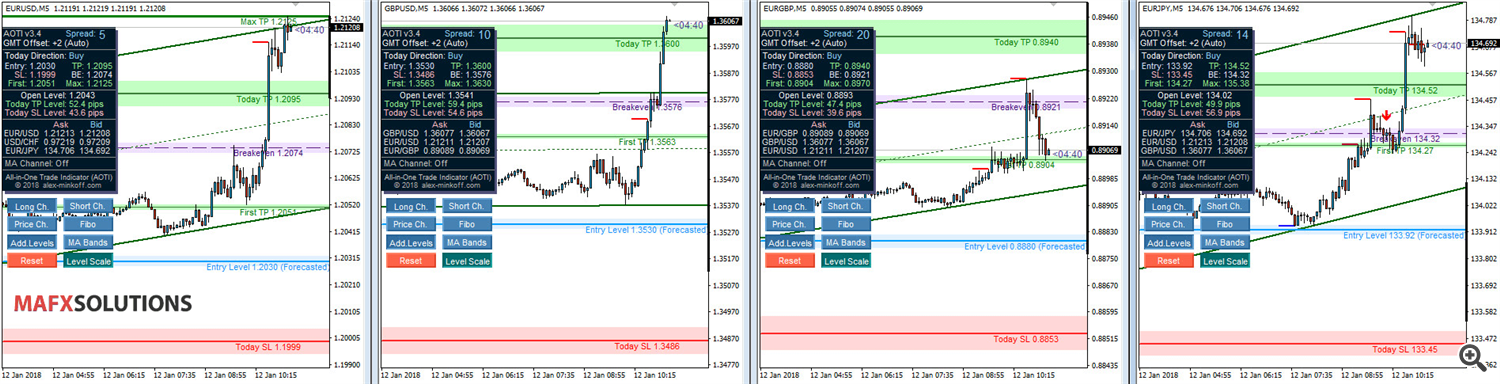The width and height of the screenshot is (1500, 384).
Task: Click the EURJPY,M5 chart title
Action: pyautogui.click(x=1163, y=8)
